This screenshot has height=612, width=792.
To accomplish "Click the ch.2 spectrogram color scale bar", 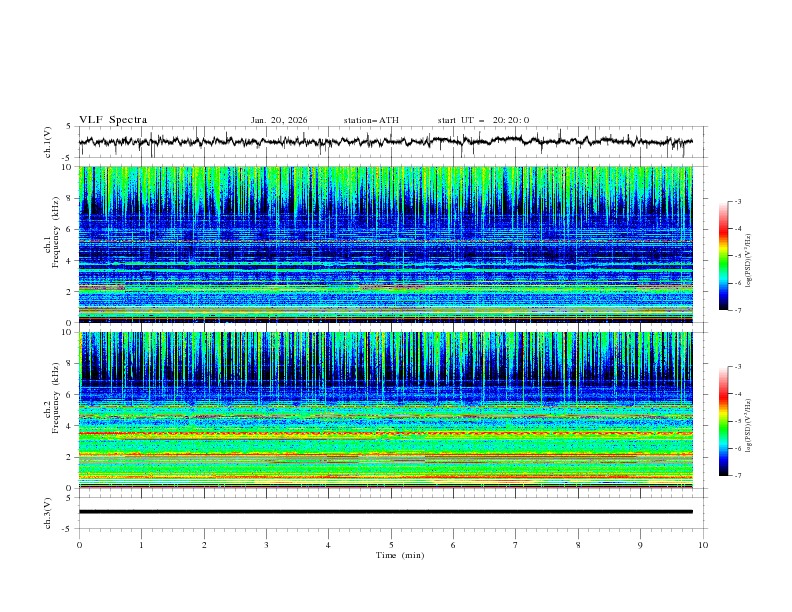I will tap(723, 421).
